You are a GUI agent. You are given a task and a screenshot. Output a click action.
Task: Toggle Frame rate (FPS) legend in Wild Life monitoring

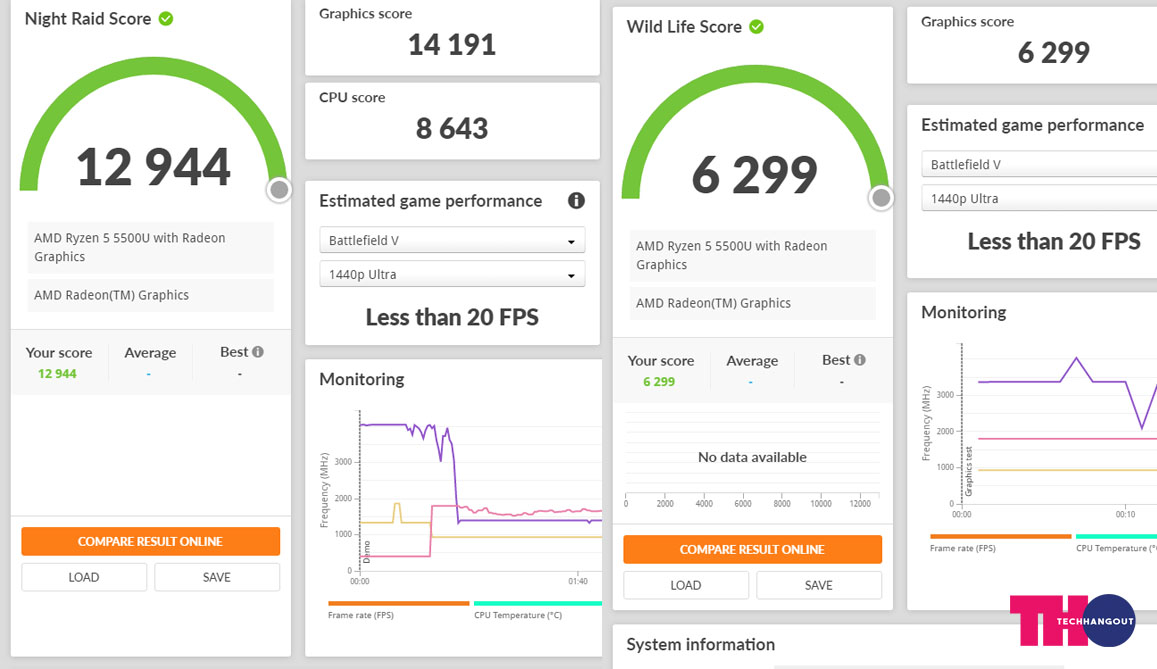tap(1001, 542)
